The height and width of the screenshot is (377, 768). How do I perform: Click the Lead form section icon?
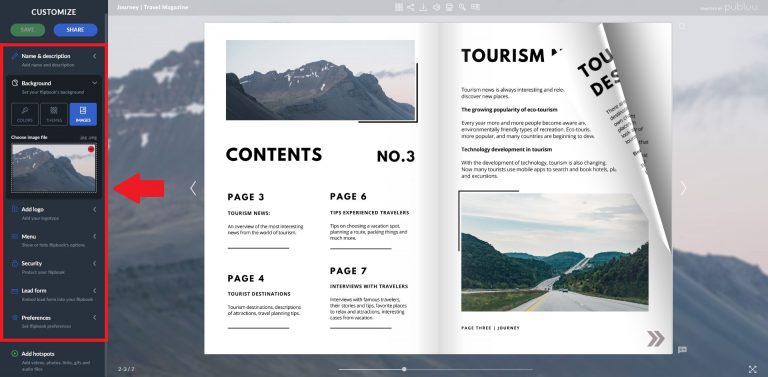(x=15, y=291)
